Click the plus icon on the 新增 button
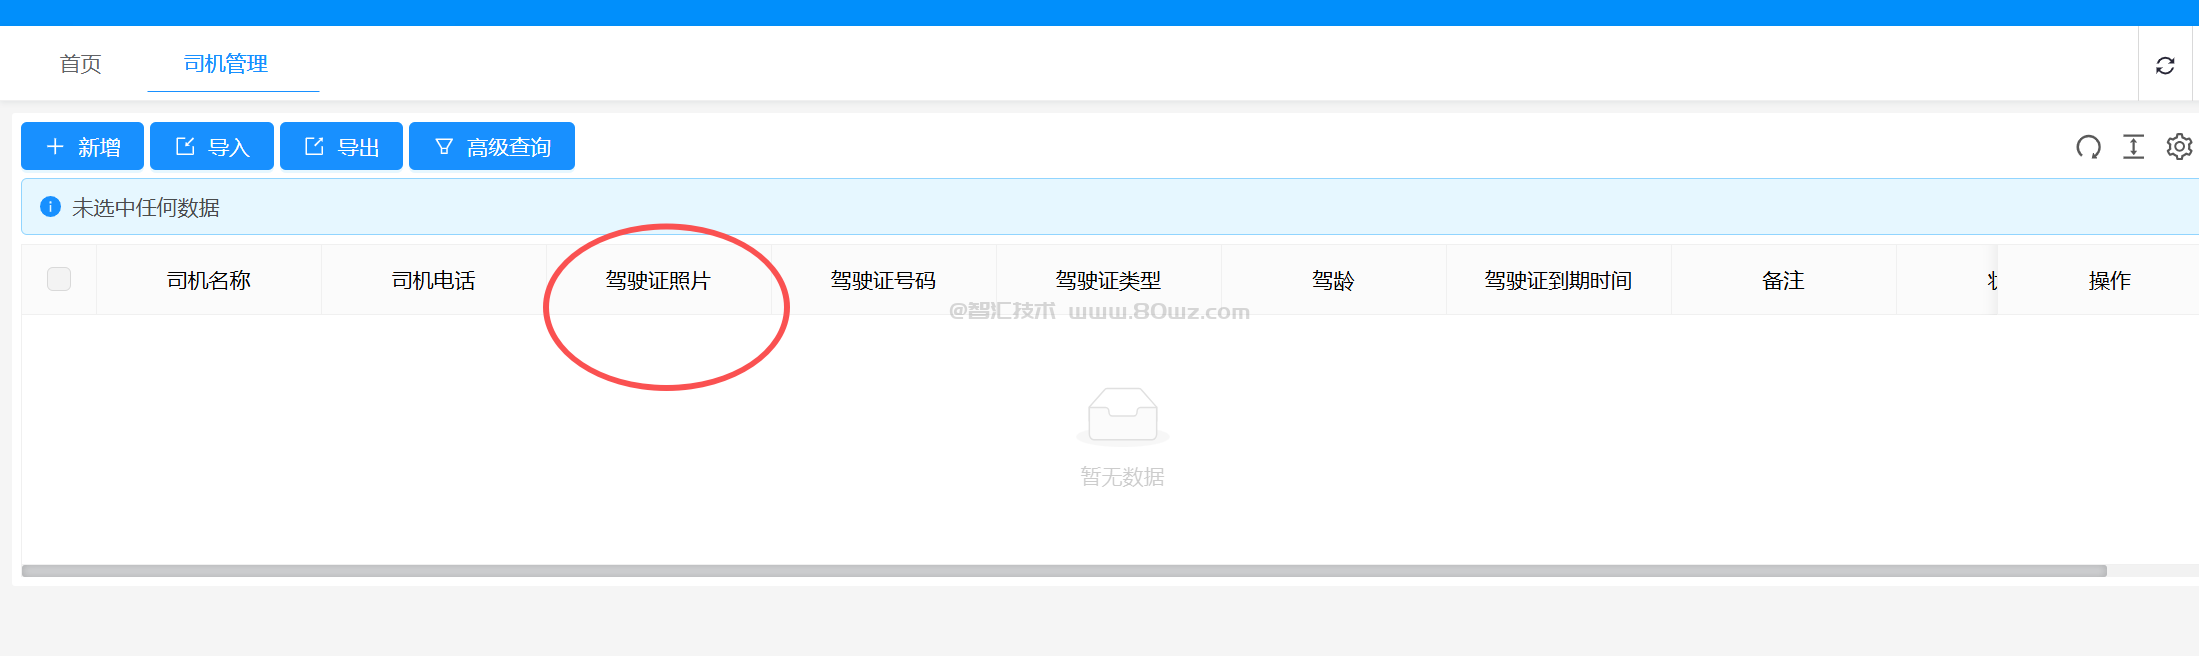2199x656 pixels. coord(55,146)
